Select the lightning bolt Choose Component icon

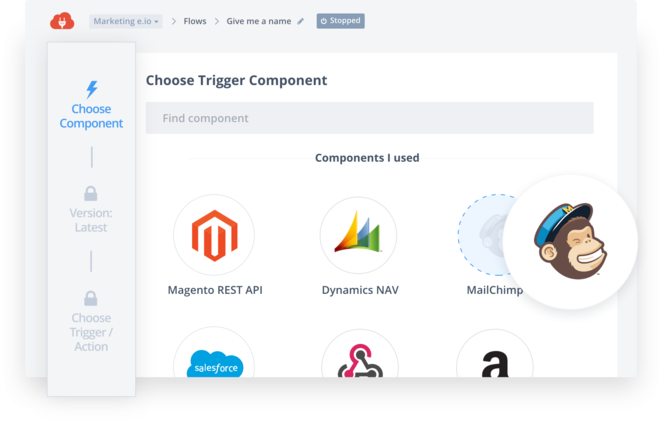tap(92, 90)
